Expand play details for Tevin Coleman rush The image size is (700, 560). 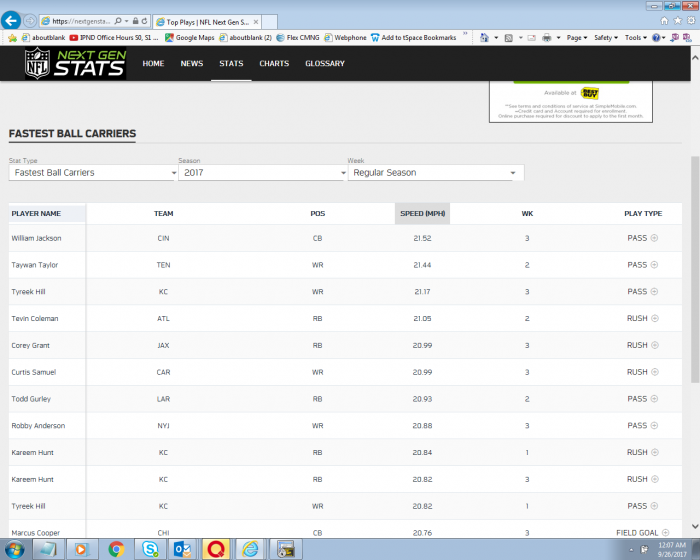[654, 319]
